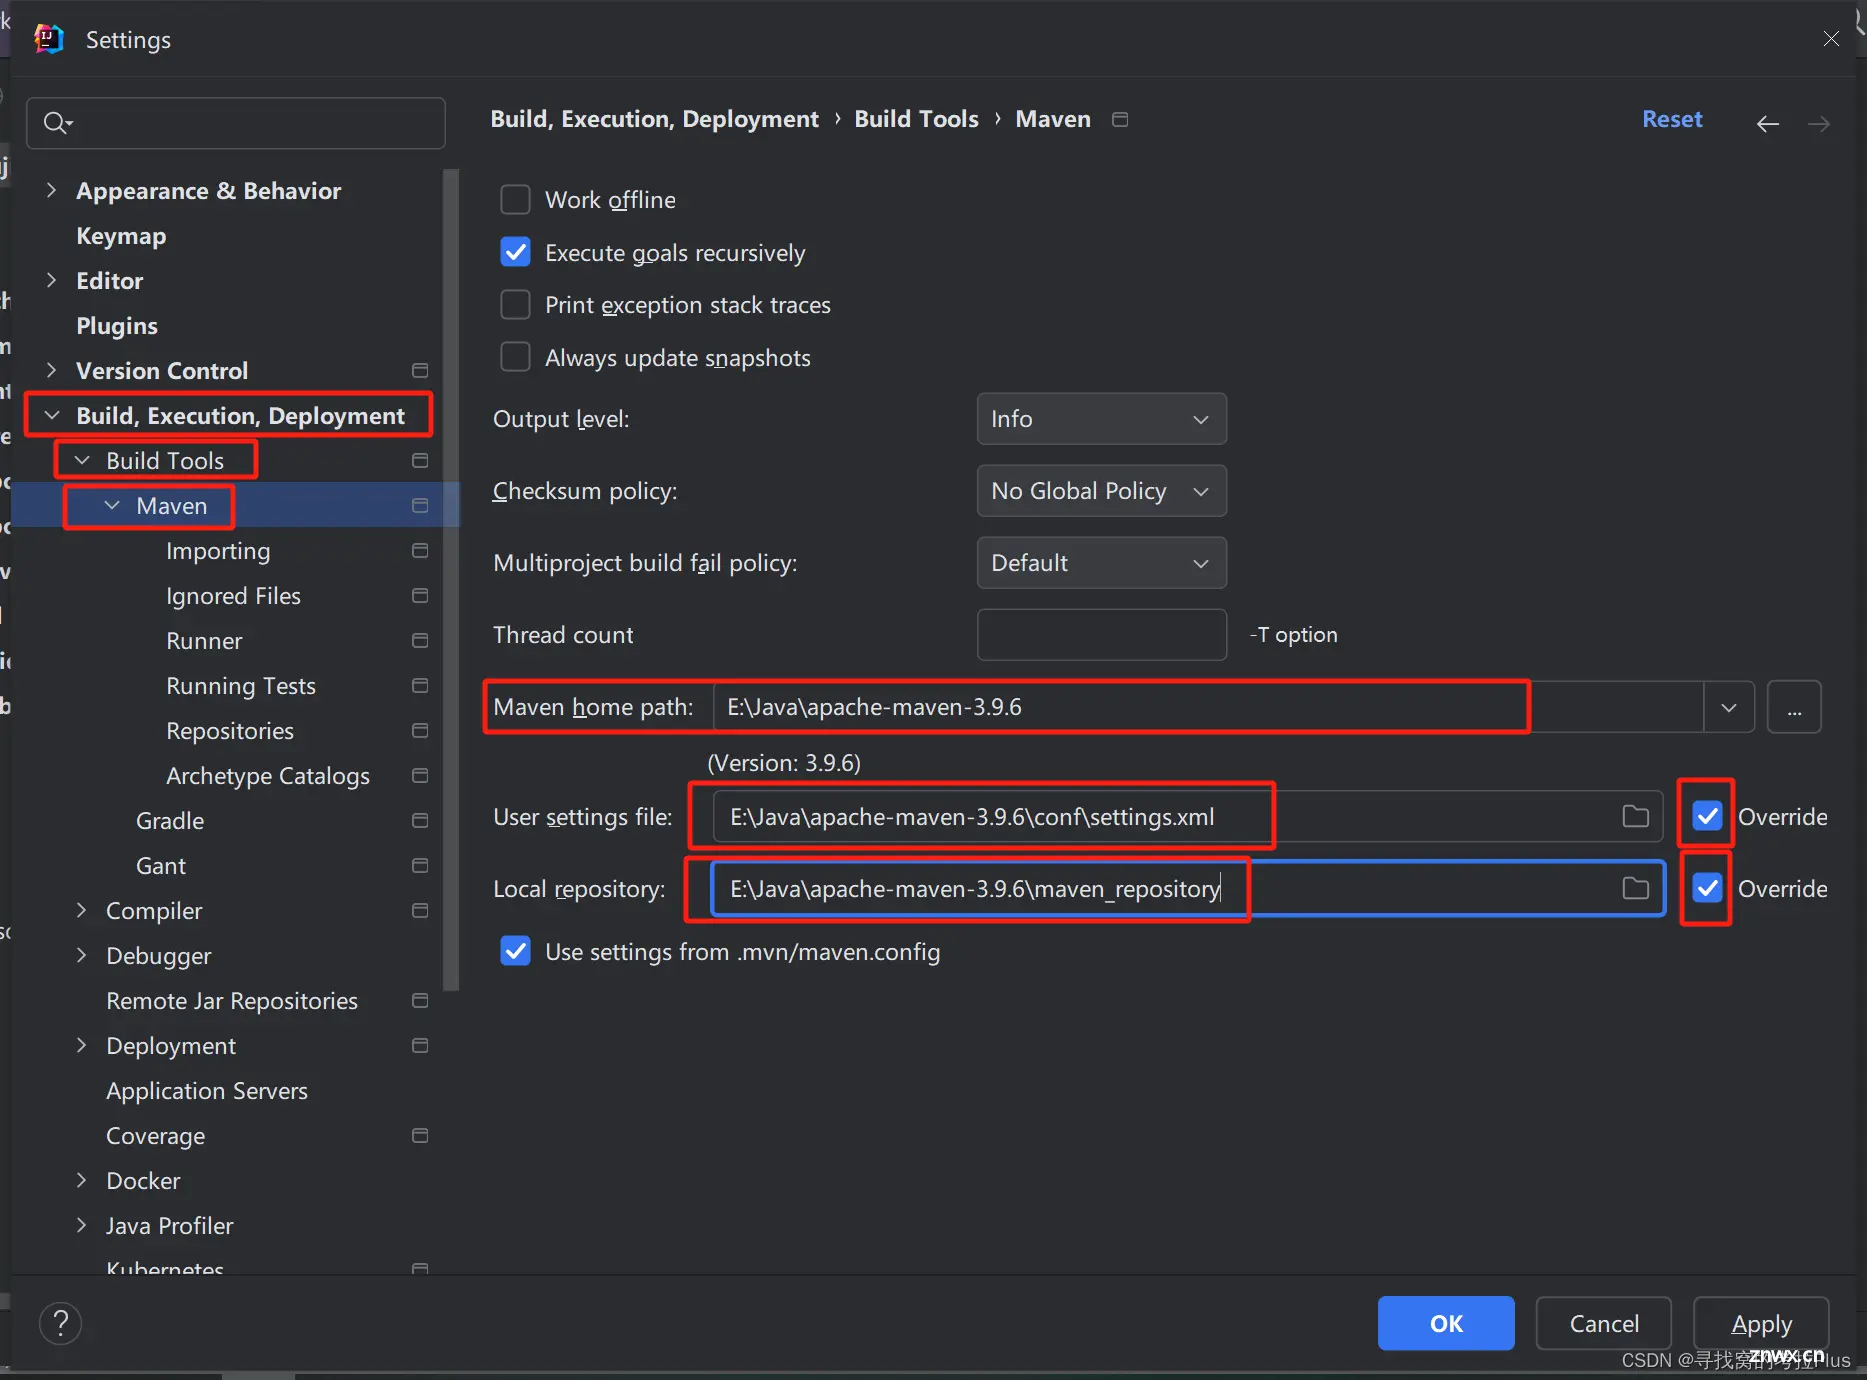Expand the Java Profiler node
The width and height of the screenshot is (1867, 1380).
click(x=81, y=1225)
